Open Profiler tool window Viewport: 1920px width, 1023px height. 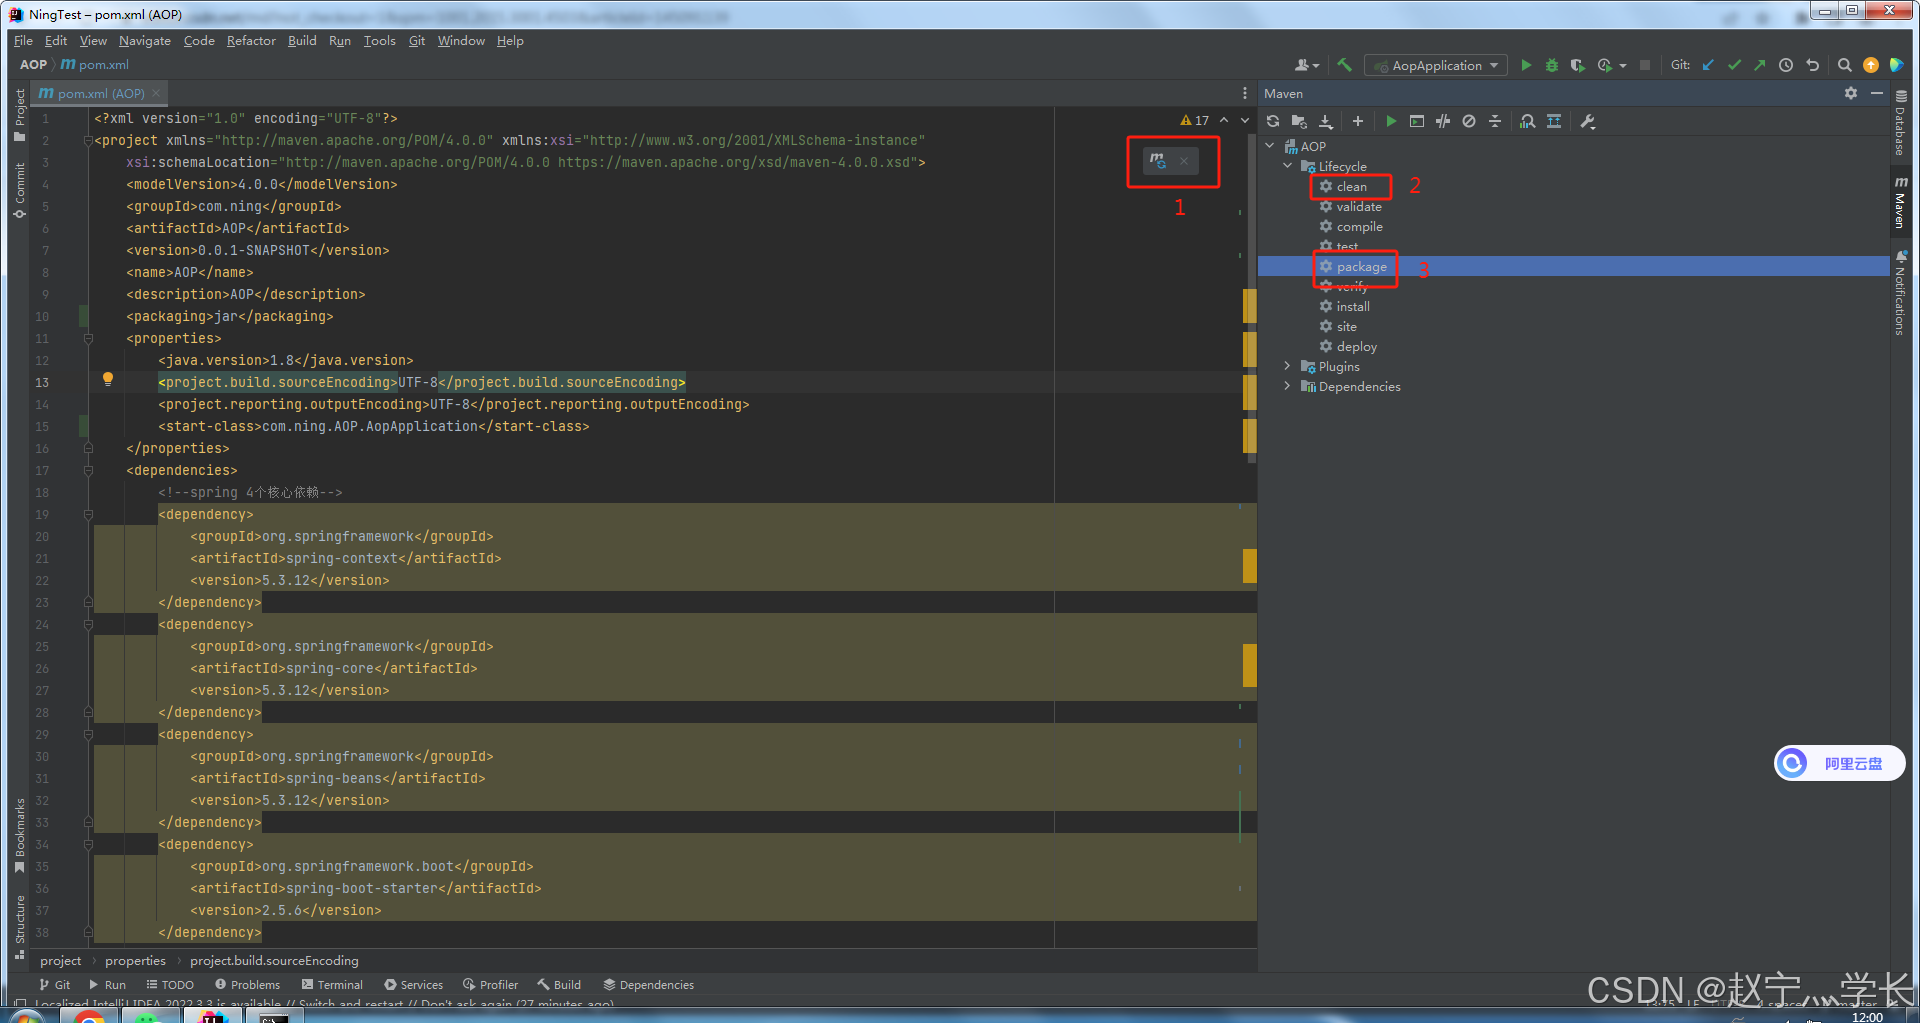click(490, 985)
